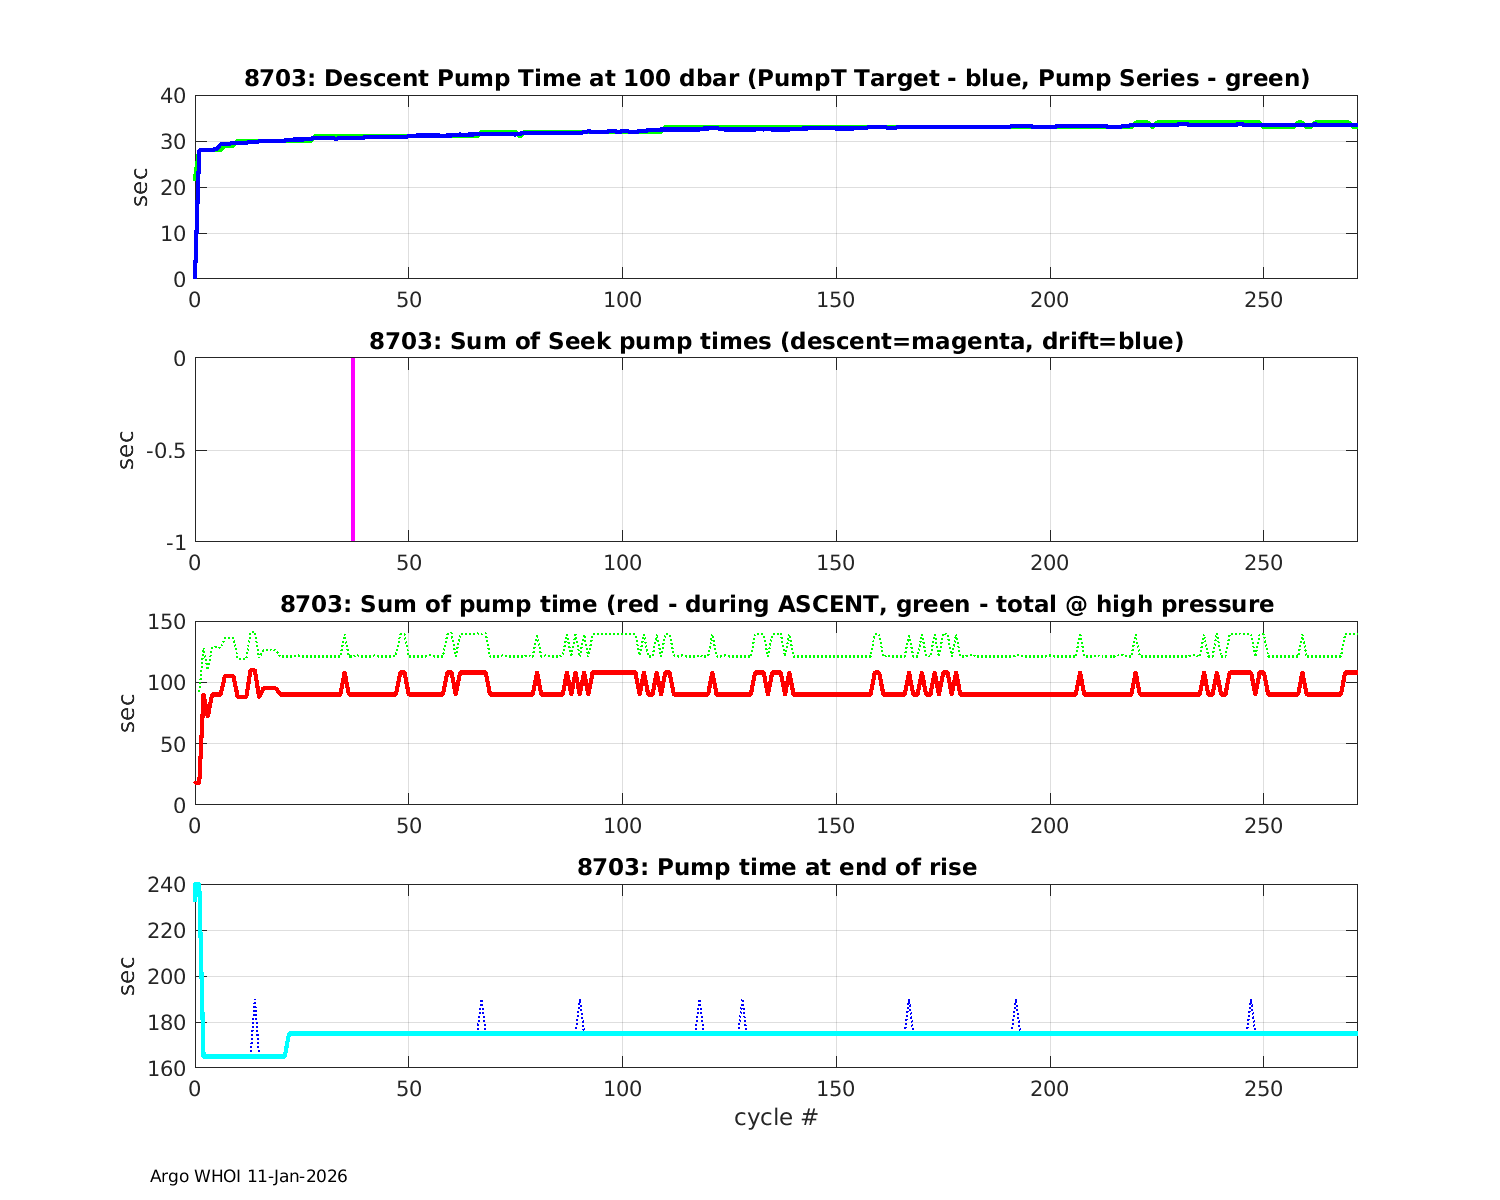Click the blue dotted spike nearest cycle 250
Screen dimensions: 1500x1200
click(1250, 1012)
